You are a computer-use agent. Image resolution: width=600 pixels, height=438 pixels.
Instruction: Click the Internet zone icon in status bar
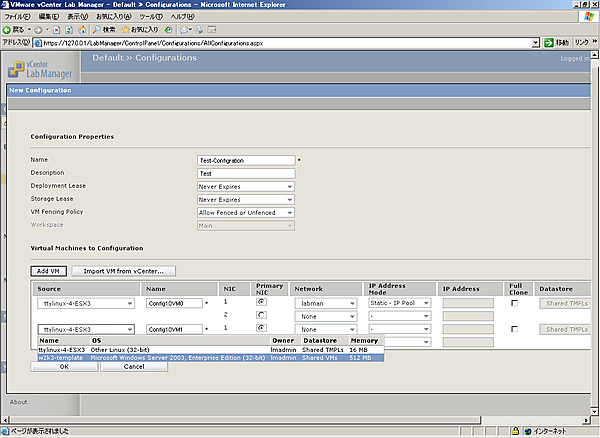528,431
